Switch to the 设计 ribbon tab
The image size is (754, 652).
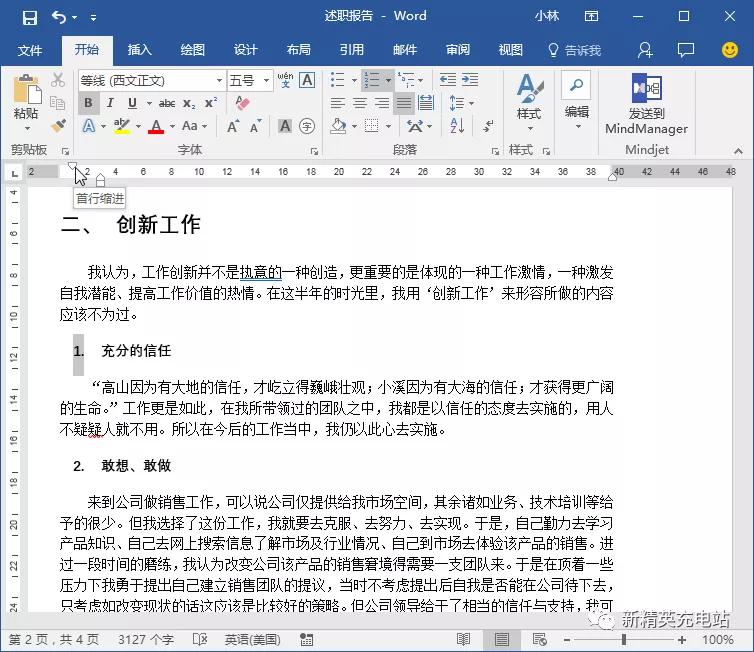click(x=246, y=50)
